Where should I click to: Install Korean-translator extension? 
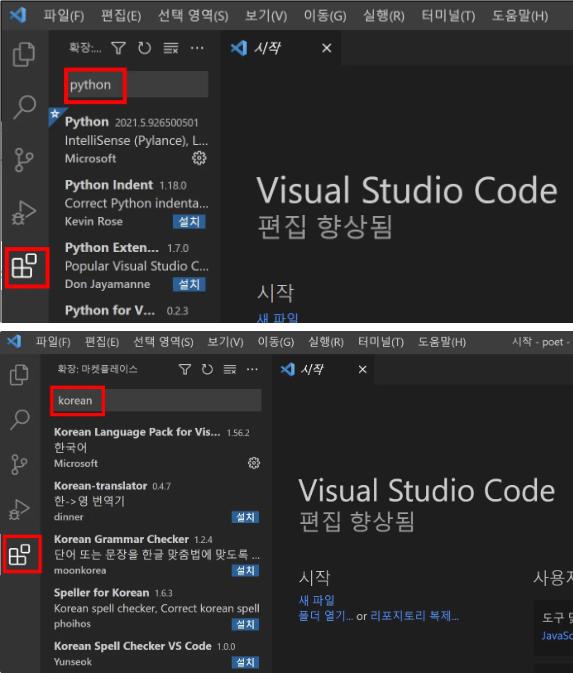coord(246,517)
